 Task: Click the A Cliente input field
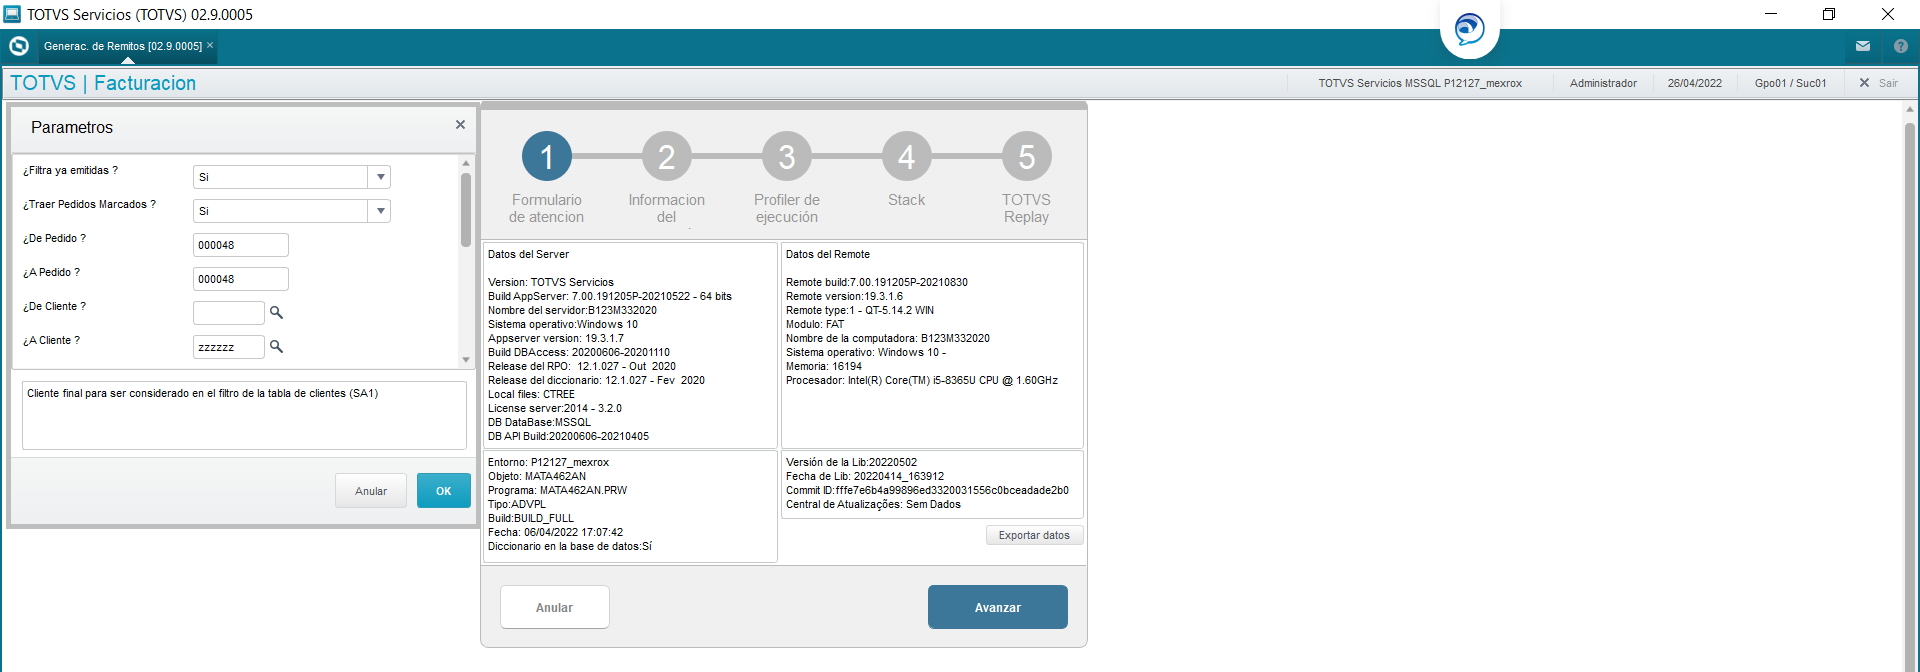coord(228,347)
